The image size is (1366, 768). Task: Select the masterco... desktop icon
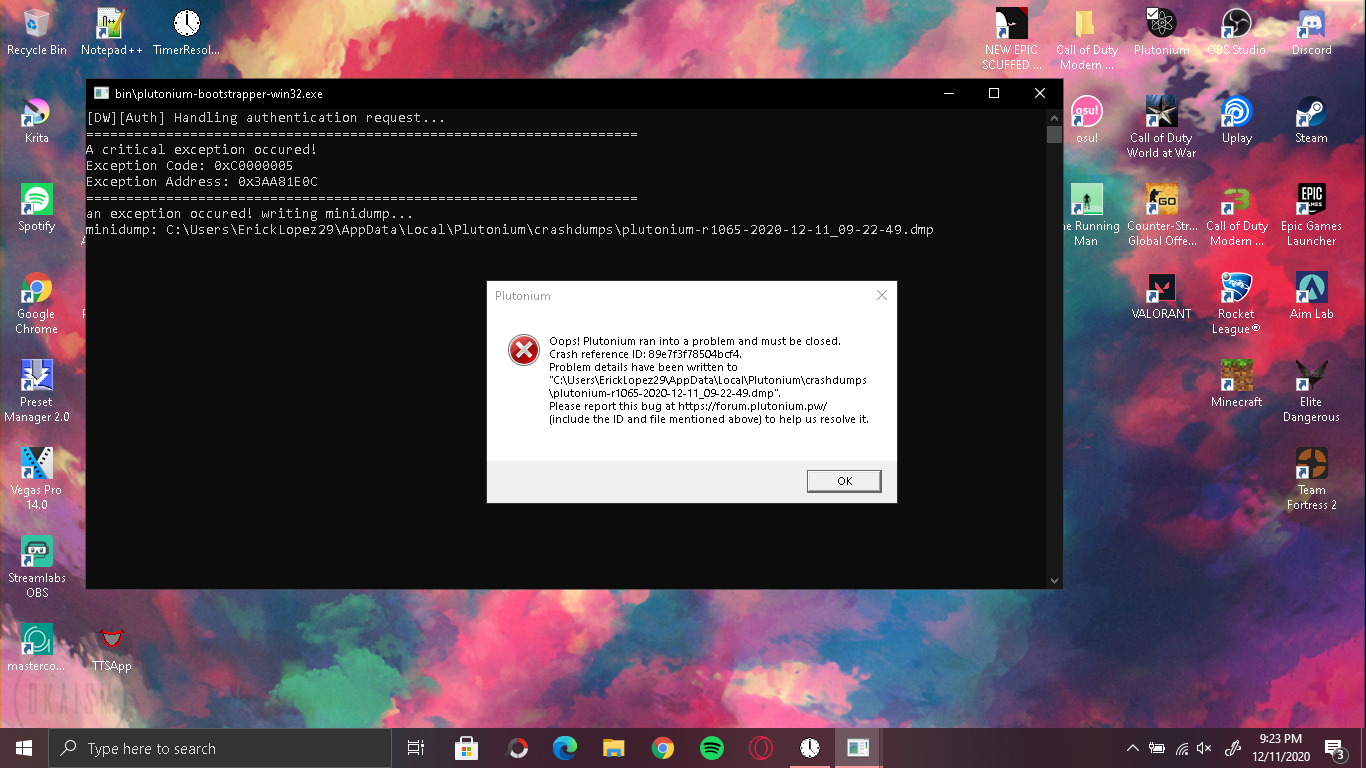tap(37, 648)
